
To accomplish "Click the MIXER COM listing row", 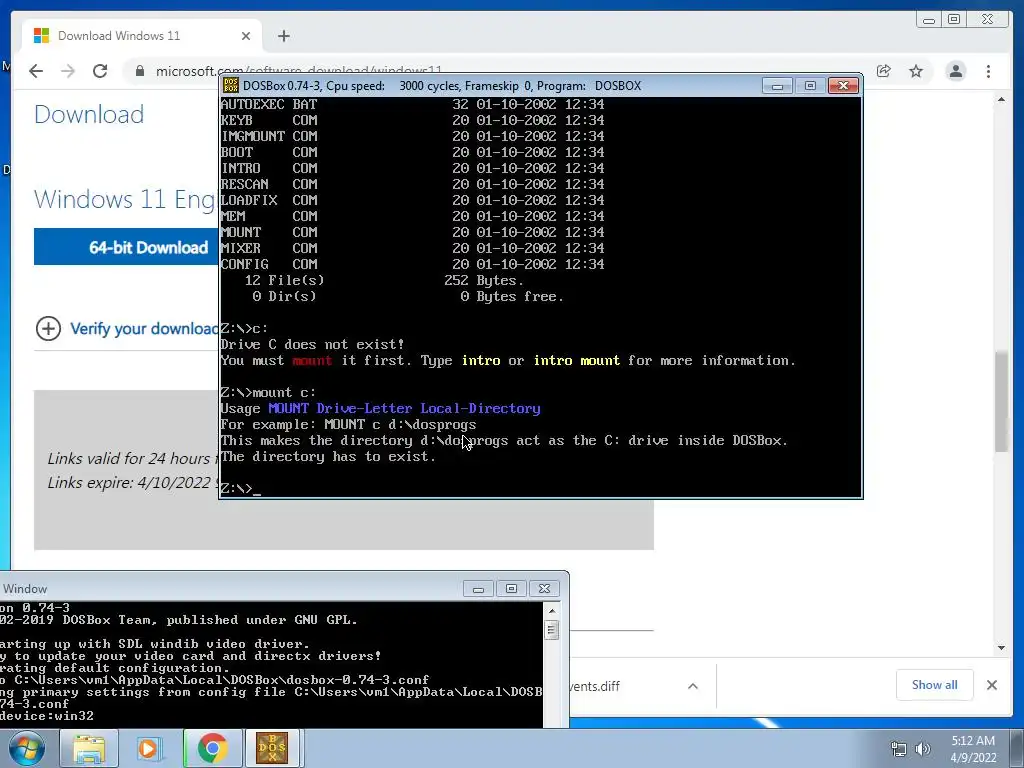I will pos(412,248).
